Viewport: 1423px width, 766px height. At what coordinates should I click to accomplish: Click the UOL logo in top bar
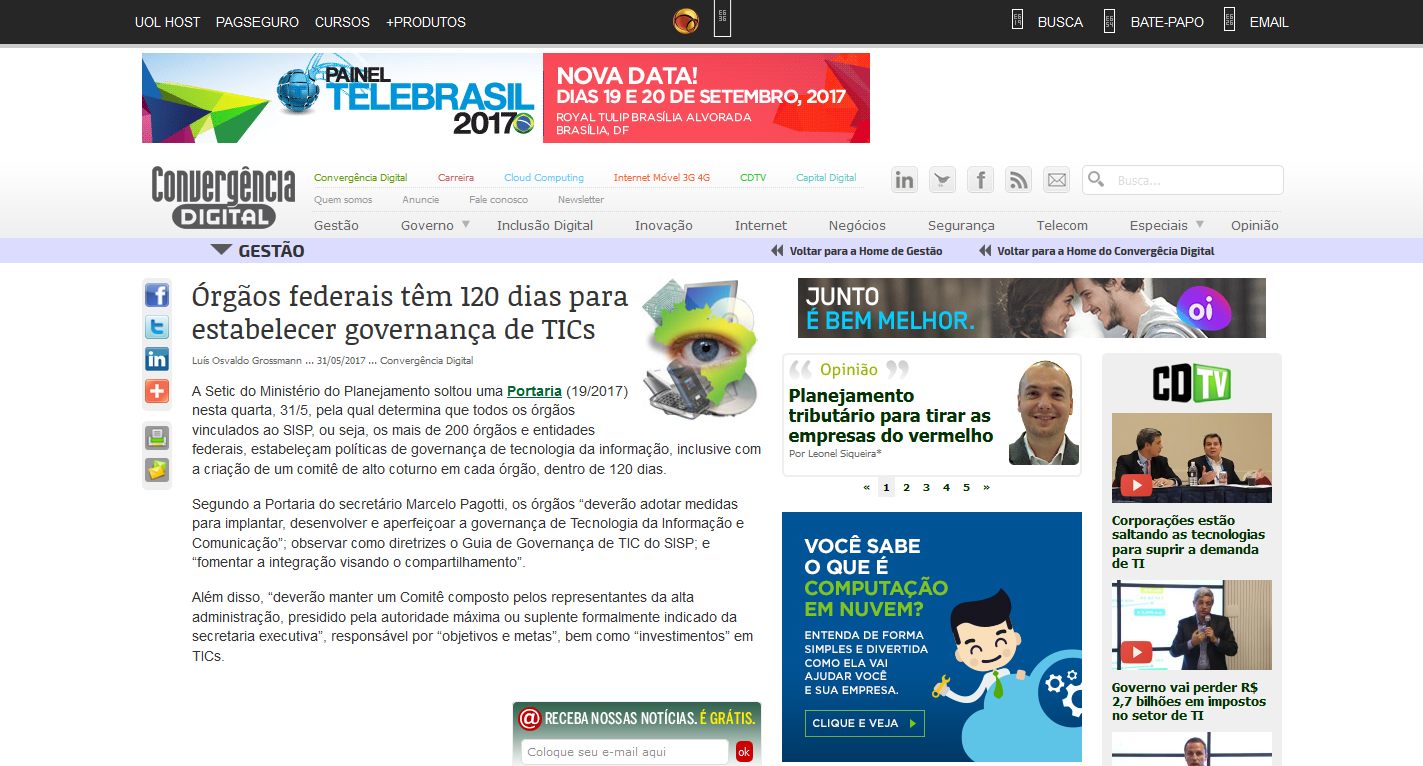coord(686,21)
